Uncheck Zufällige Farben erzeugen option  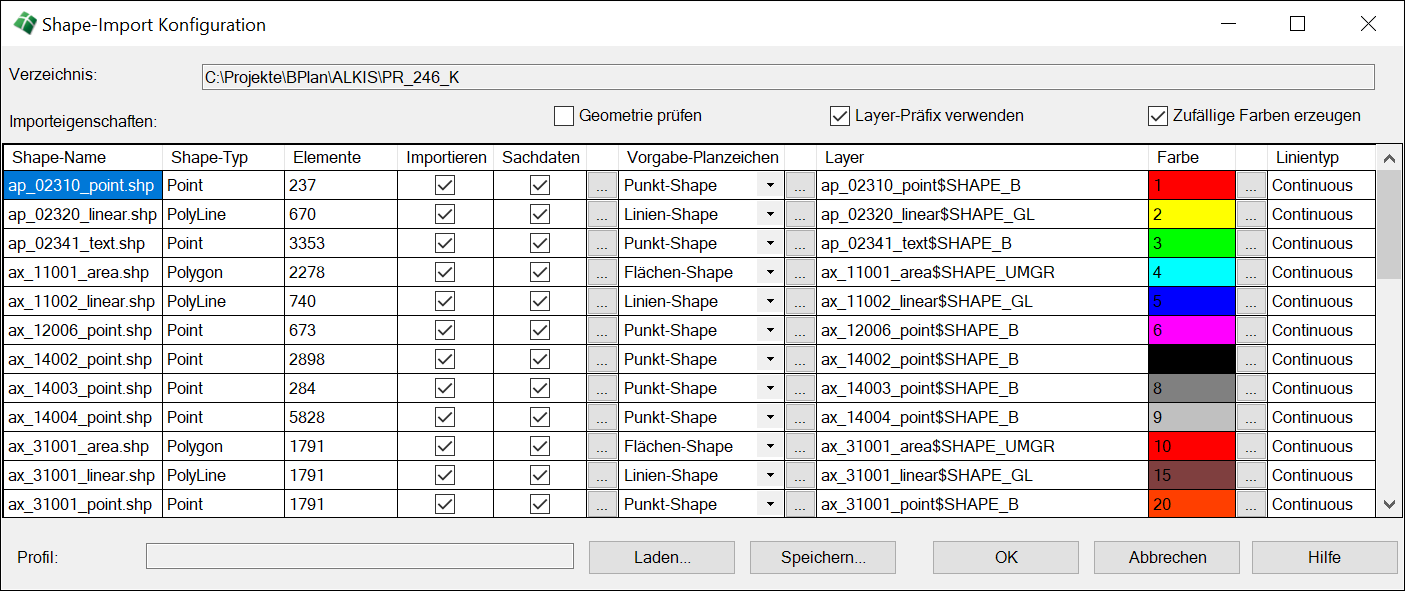1158,116
